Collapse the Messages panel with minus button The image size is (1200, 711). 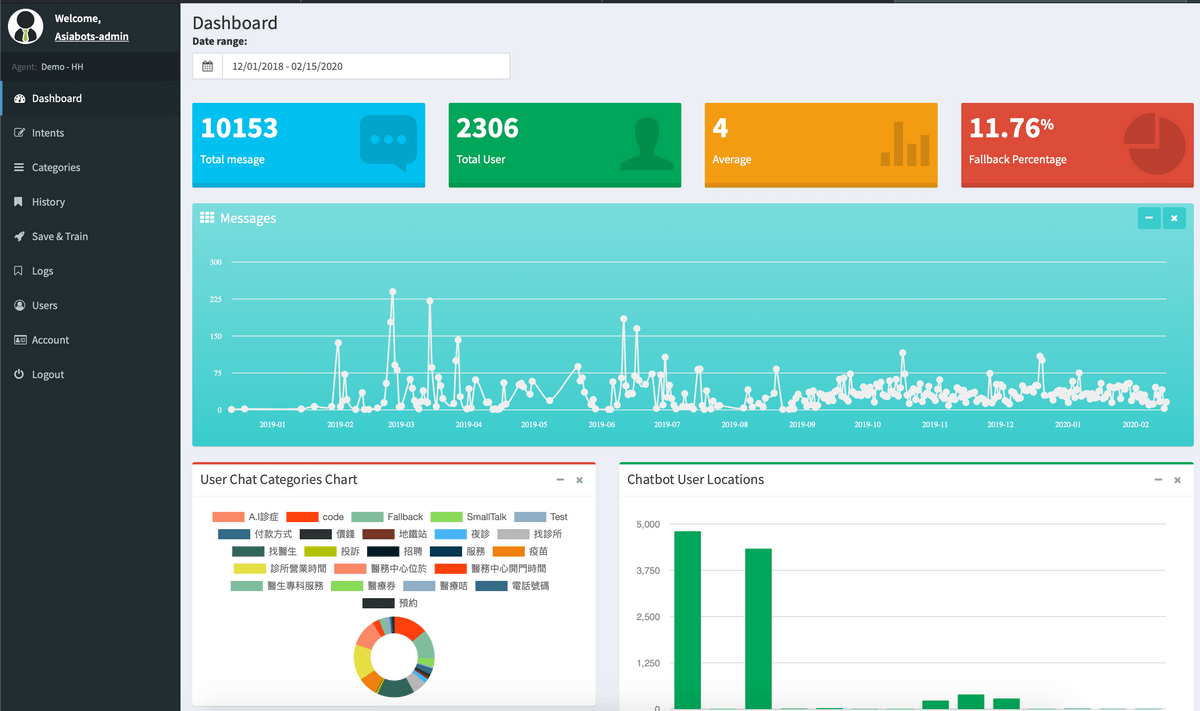1149,218
